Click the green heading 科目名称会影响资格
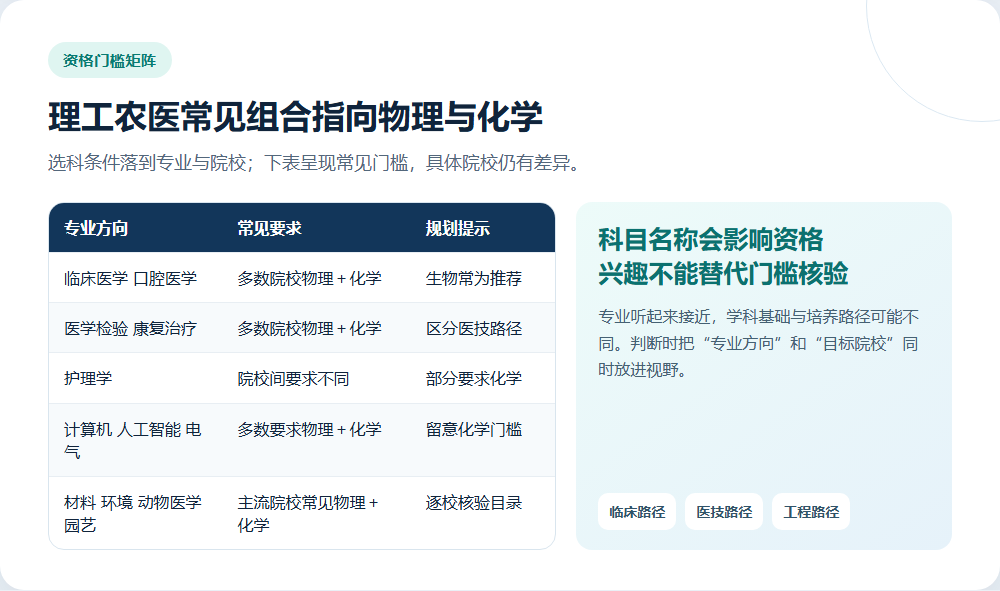This screenshot has height=591, width=1000. [x=710, y=240]
